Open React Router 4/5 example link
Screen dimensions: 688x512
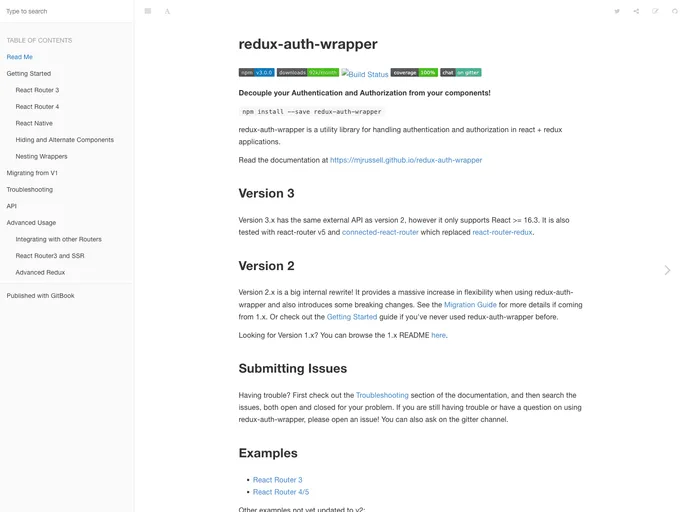(281, 492)
